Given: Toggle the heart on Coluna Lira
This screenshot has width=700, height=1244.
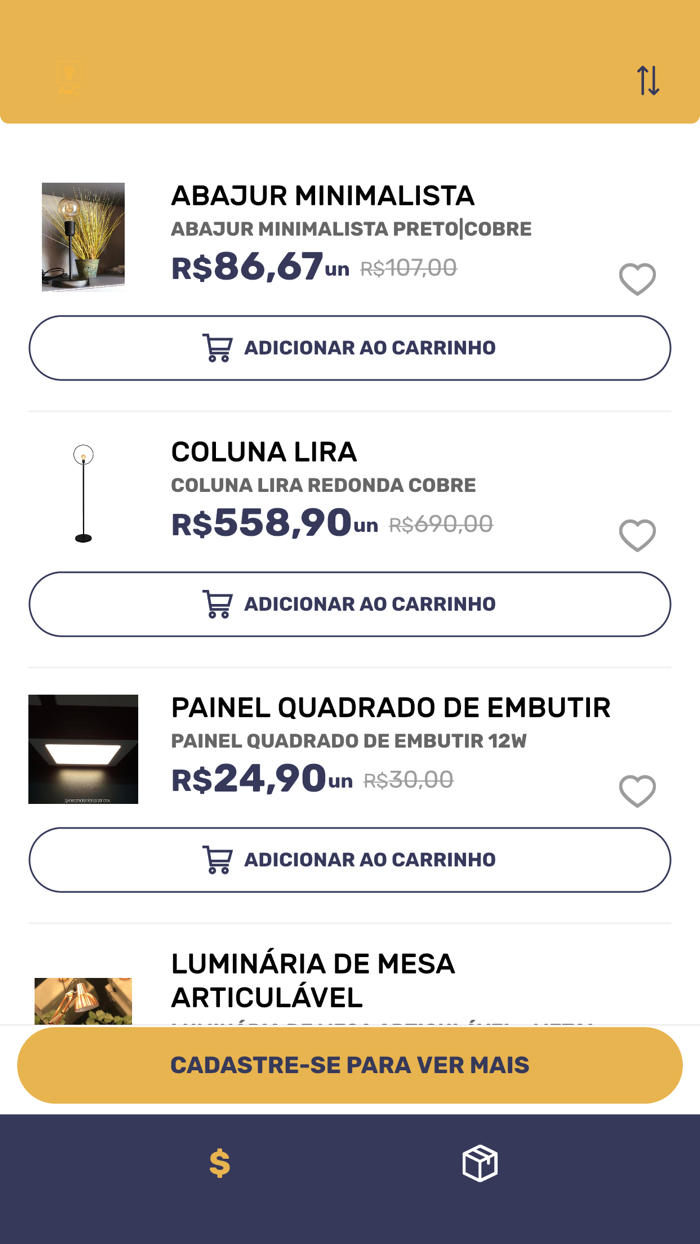Looking at the screenshot, I should [x=638, y=535].
